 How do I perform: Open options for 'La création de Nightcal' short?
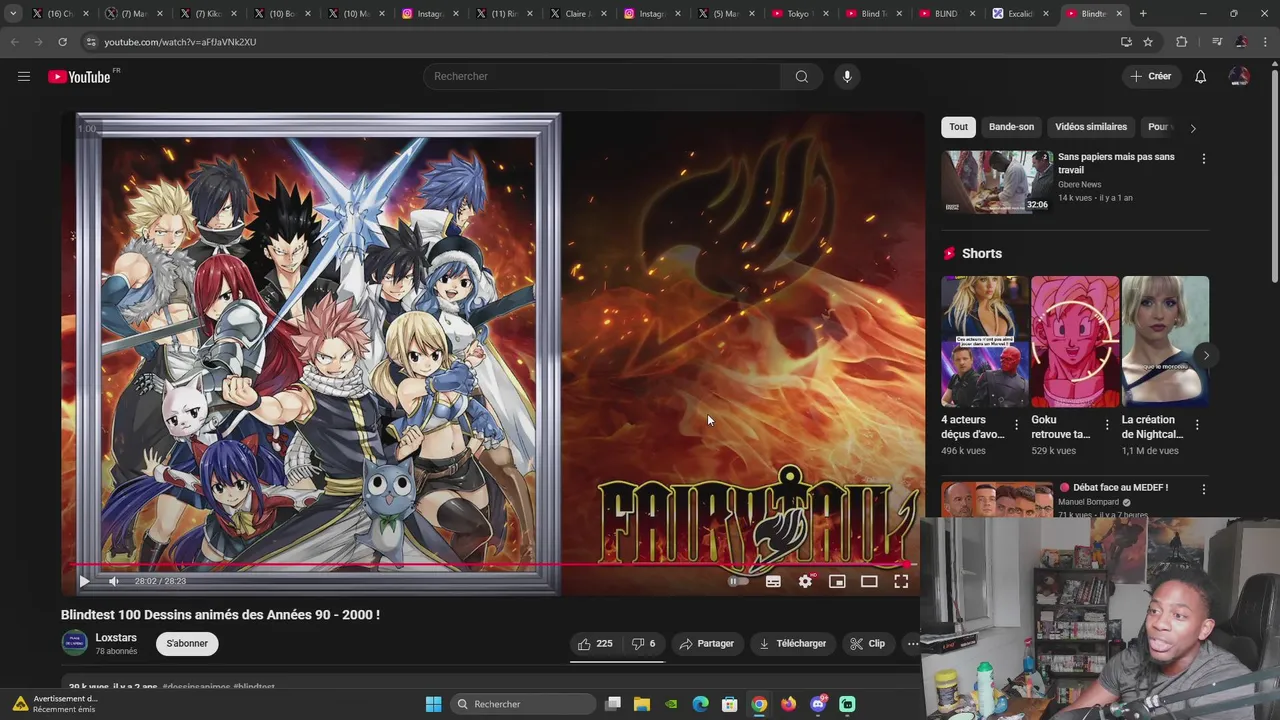(1197, 425)
